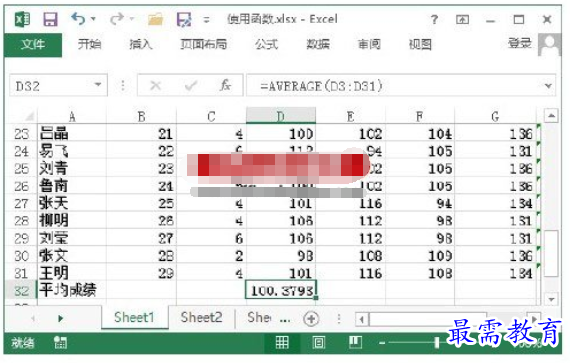570x363 pixels.
Task: Open the 视图 ribbon tab
Action: coord(420,44)
